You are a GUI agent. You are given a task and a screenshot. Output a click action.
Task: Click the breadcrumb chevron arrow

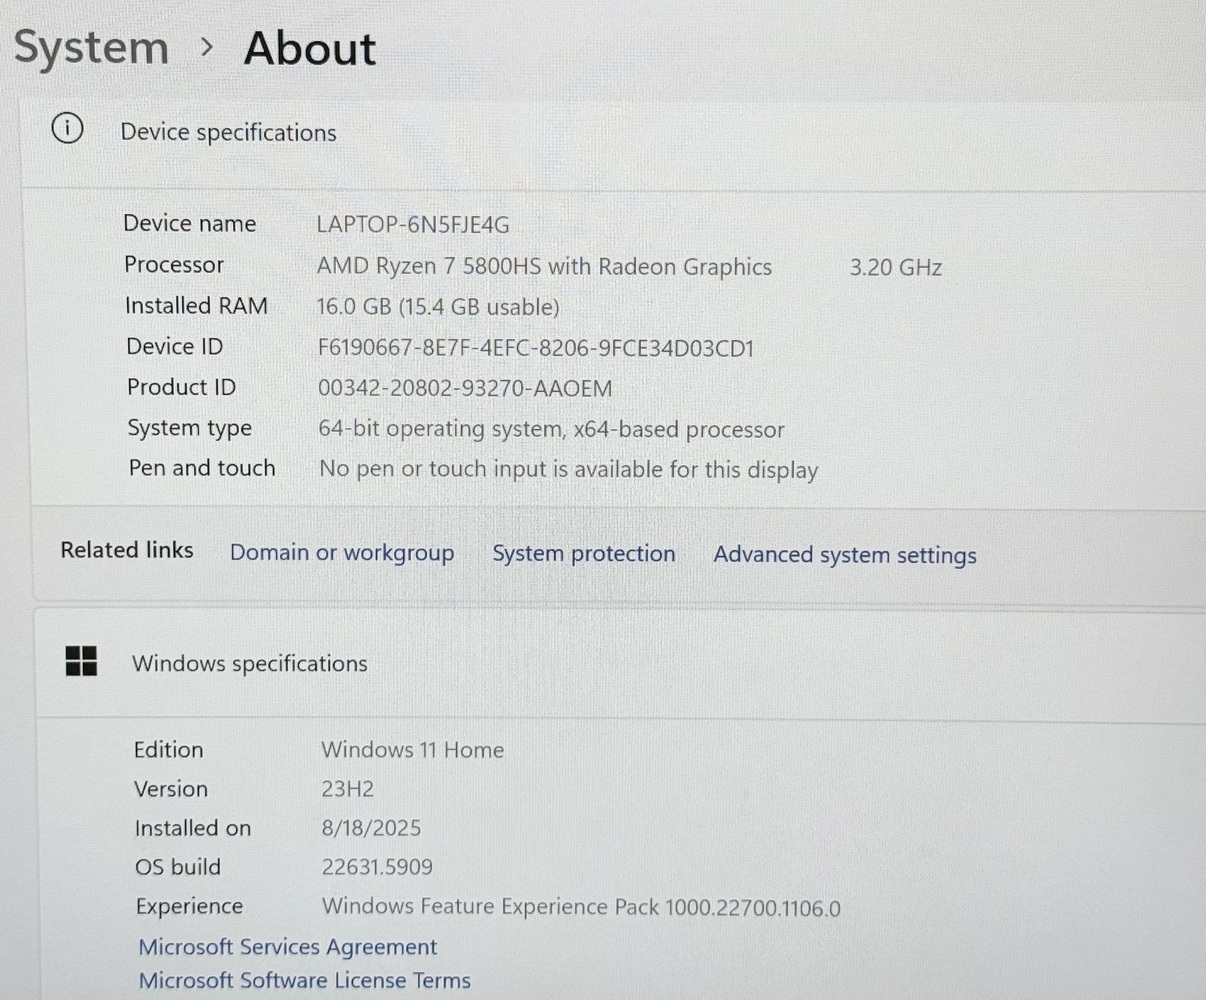[x=207, y=47]
